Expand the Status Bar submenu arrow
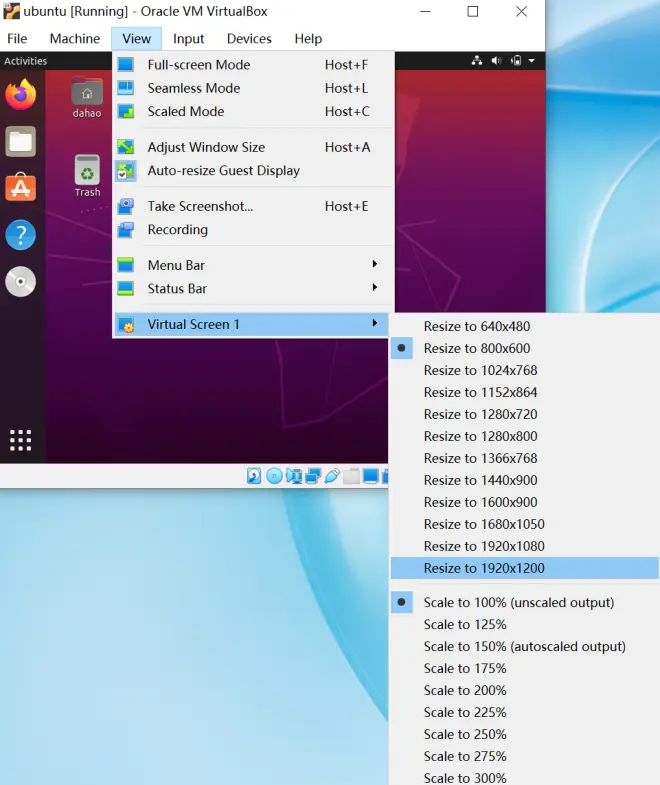 (375, 287)
